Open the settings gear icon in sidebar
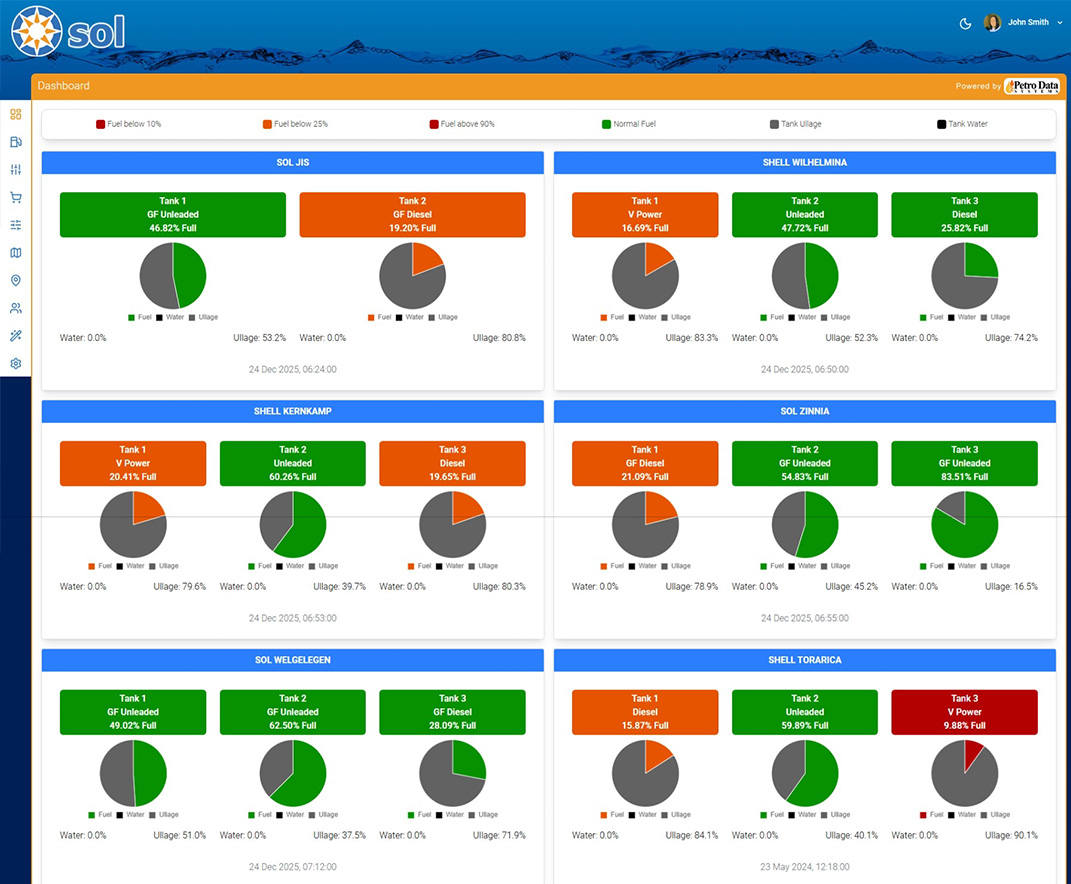 click(16, 363)
